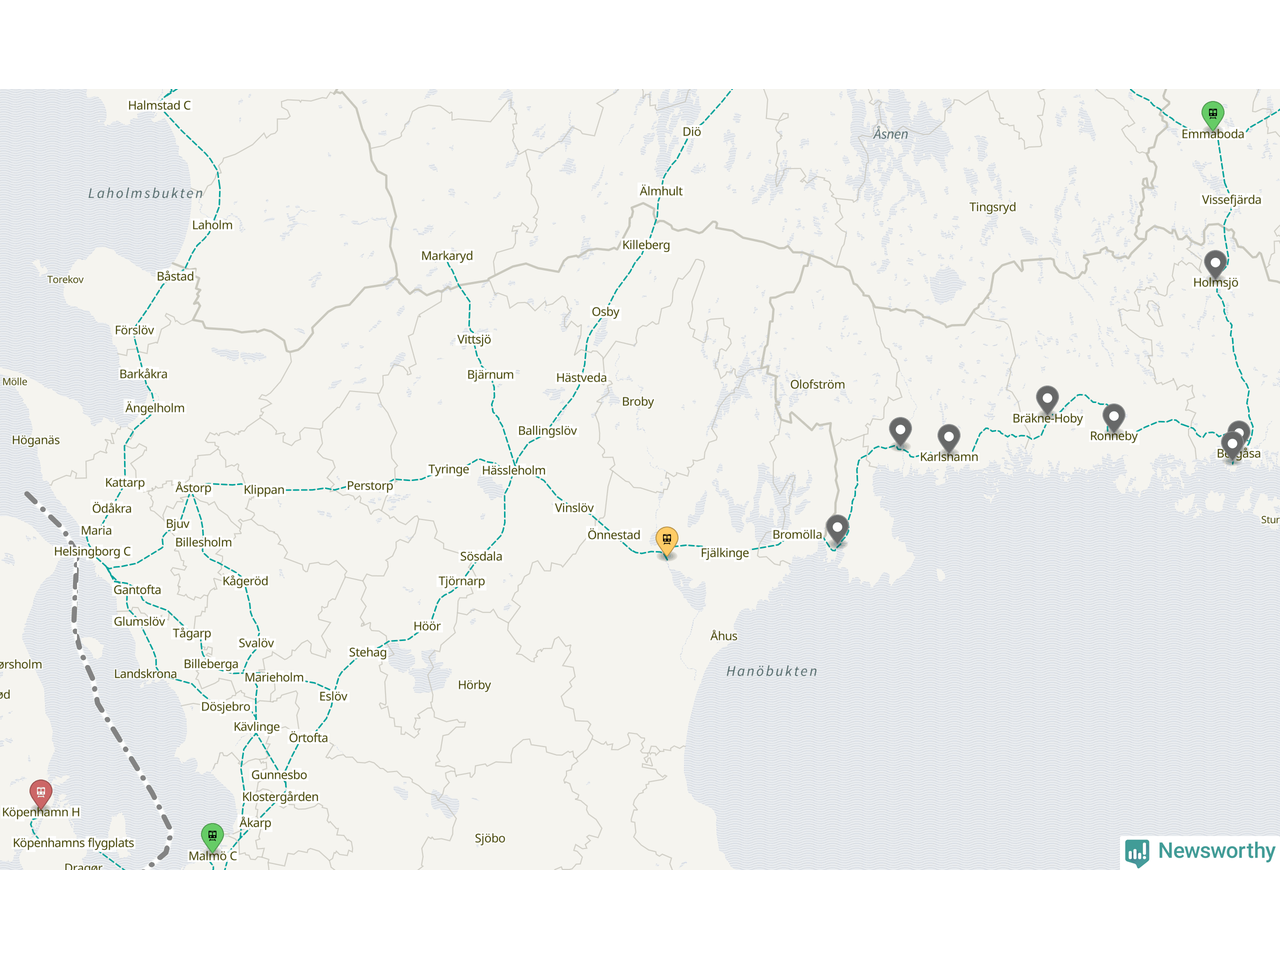Click the grey pin at Holmsjö
This screenshot has height=960, width=1280.
point(1215,265)
